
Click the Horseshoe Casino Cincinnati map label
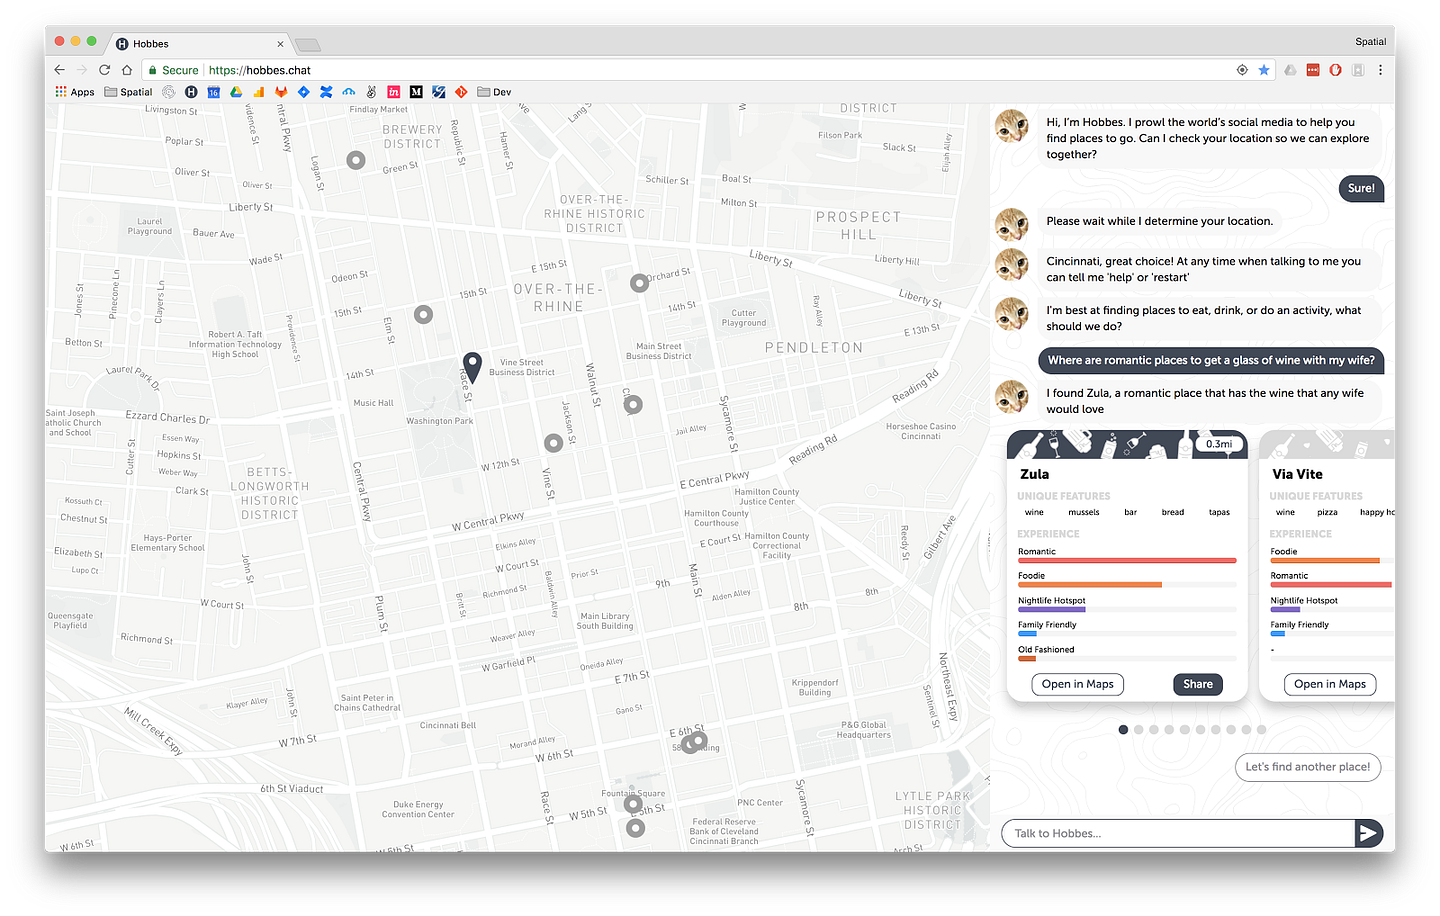921,431
